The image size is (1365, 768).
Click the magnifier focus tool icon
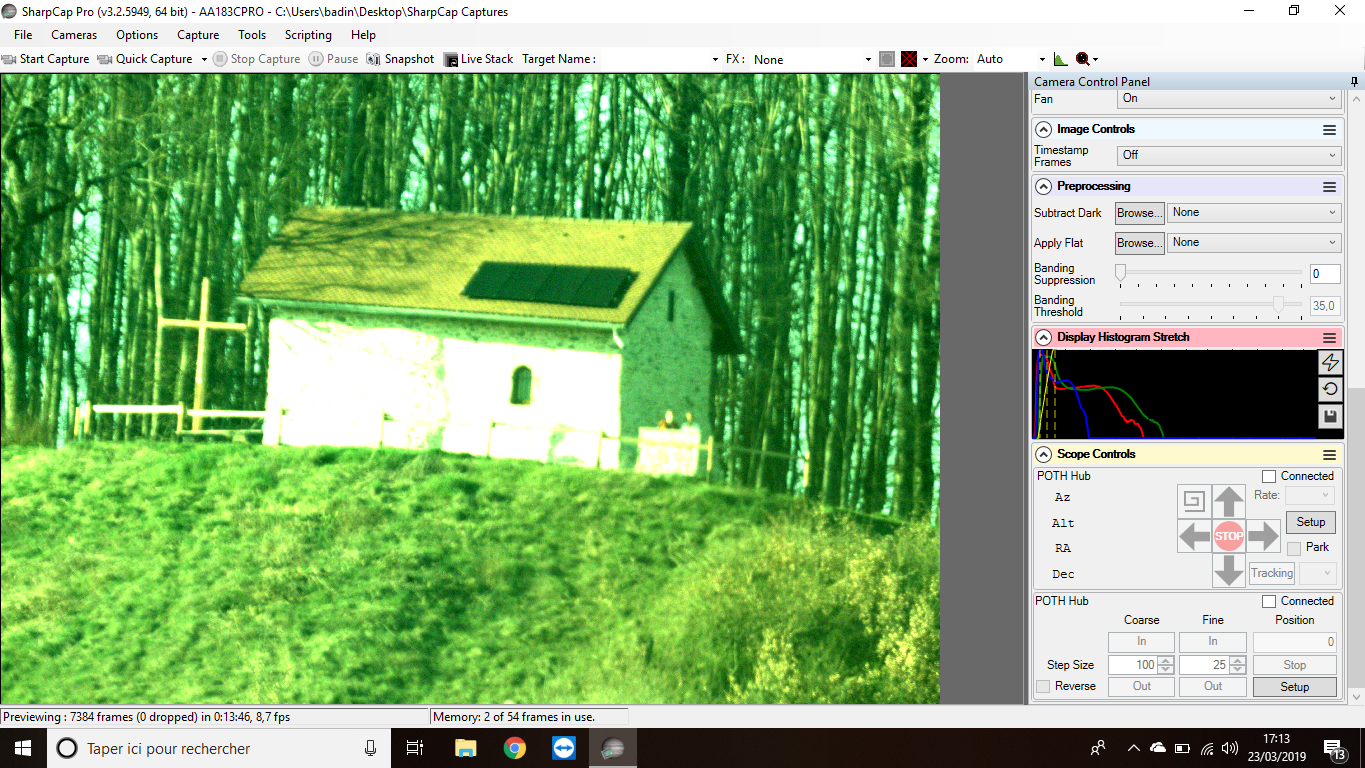point(1083,59)
